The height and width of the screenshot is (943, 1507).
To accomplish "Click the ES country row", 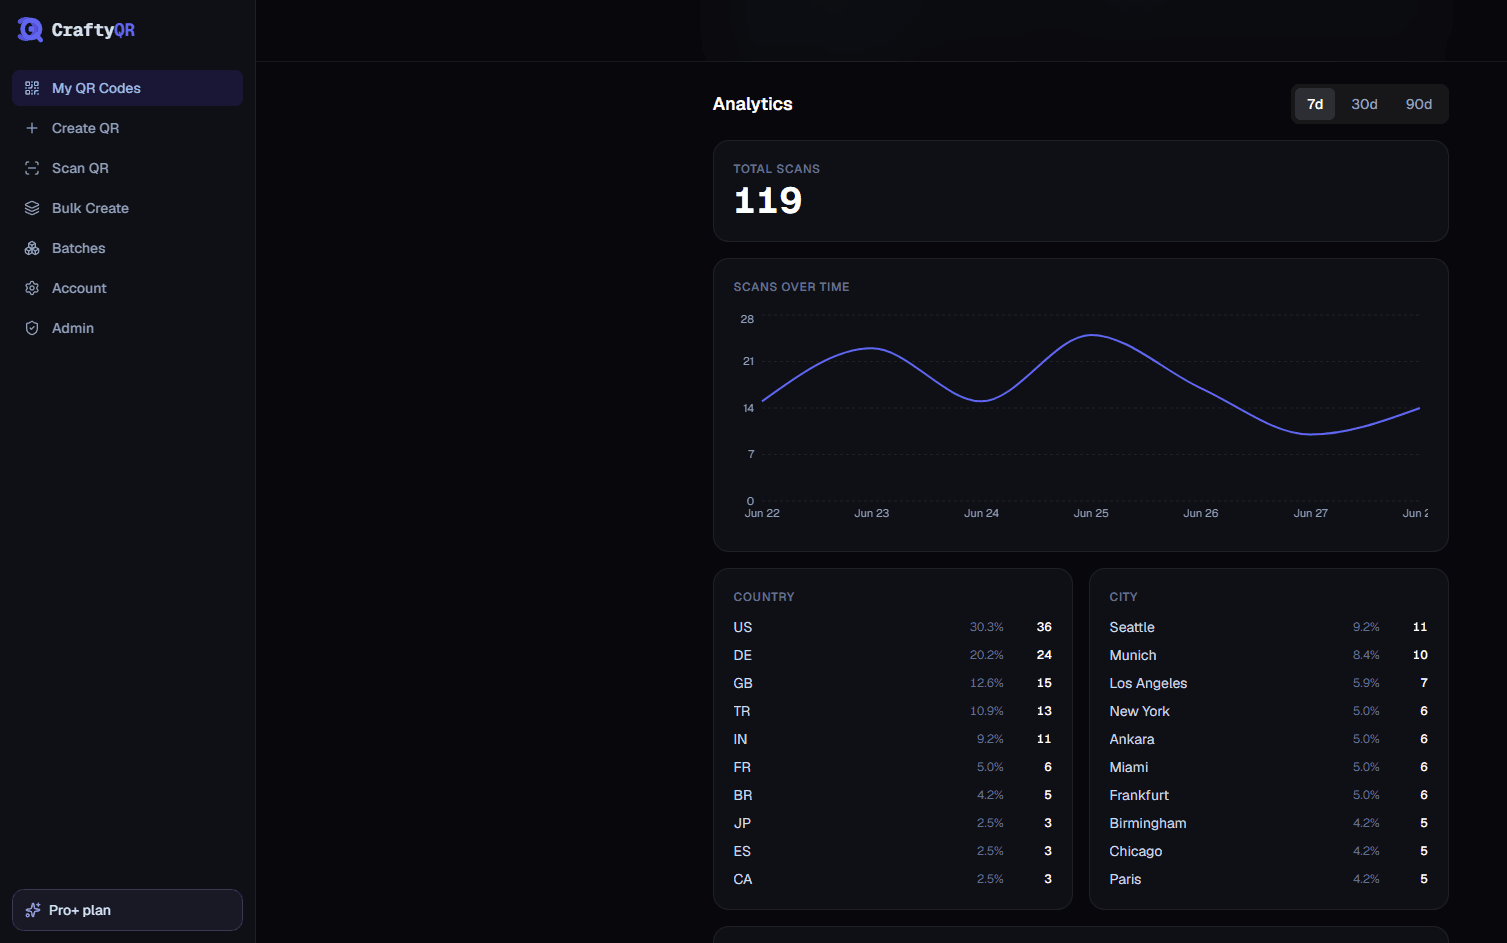I will [x=893, y=851].
